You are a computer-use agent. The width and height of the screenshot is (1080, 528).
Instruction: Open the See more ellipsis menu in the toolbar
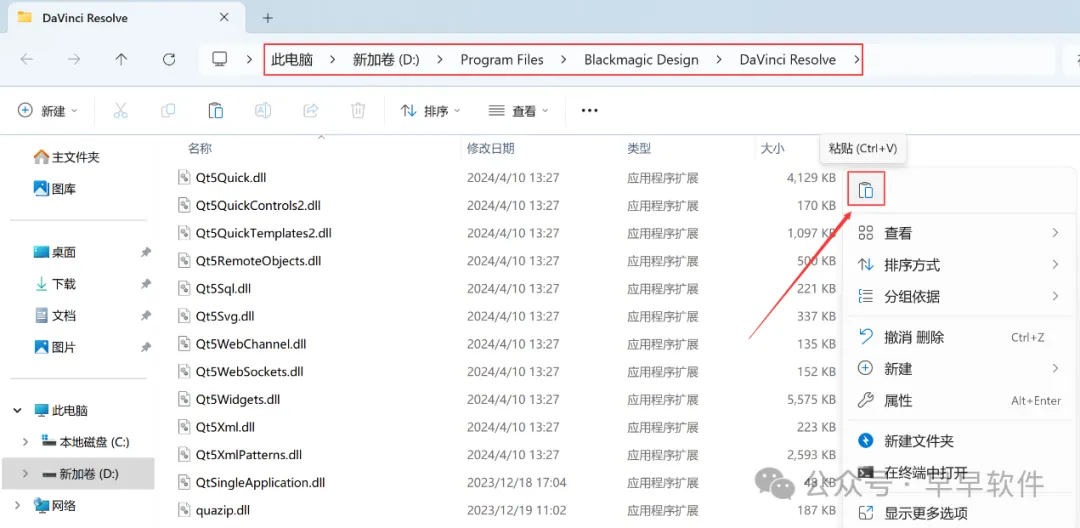click(590, 110)
